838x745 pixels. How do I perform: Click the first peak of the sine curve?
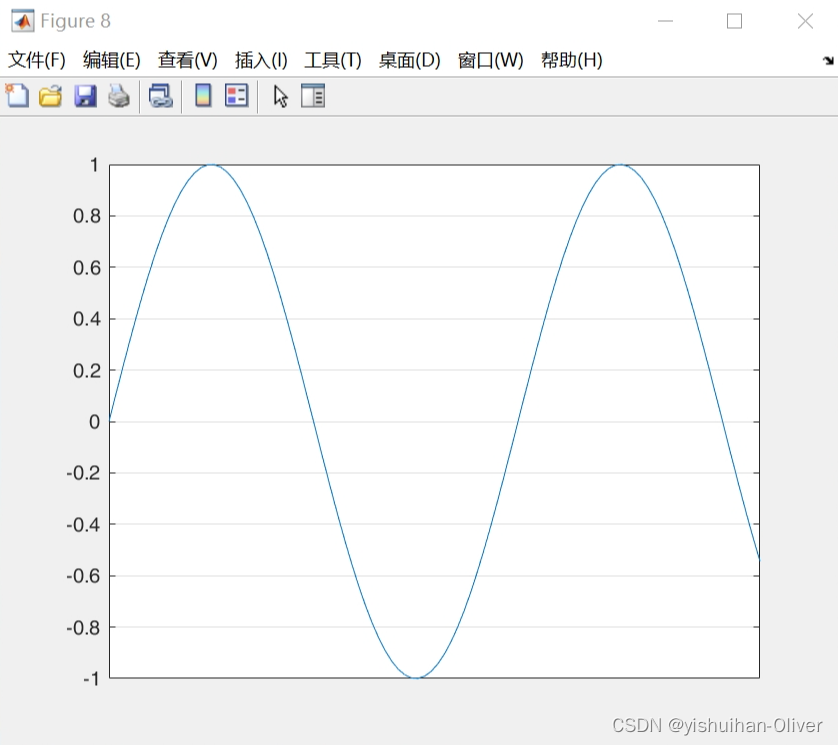212,165
